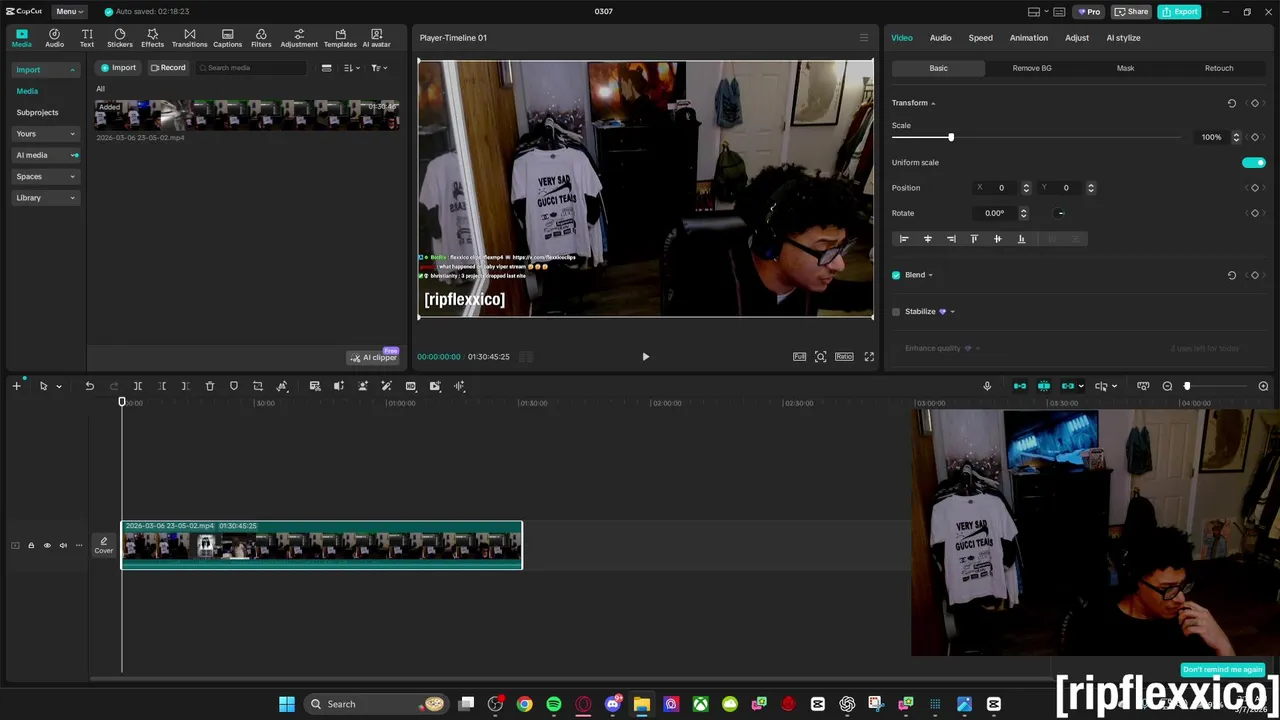Screen dimensions: 1280x720
Task: Mute the main video track
Action: click(63, 545)
